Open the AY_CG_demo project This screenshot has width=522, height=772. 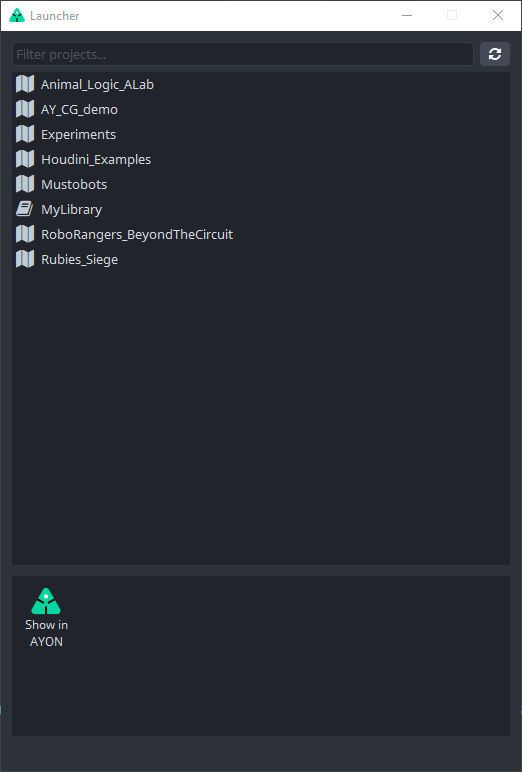click(x=261, y=109)
